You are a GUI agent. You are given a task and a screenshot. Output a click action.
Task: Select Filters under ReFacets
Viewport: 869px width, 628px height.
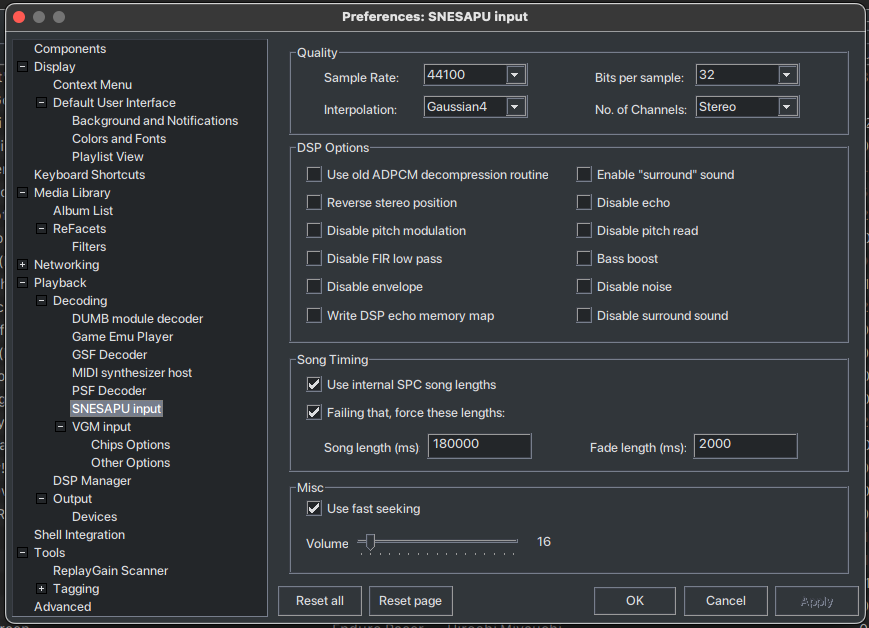point(89,247)
